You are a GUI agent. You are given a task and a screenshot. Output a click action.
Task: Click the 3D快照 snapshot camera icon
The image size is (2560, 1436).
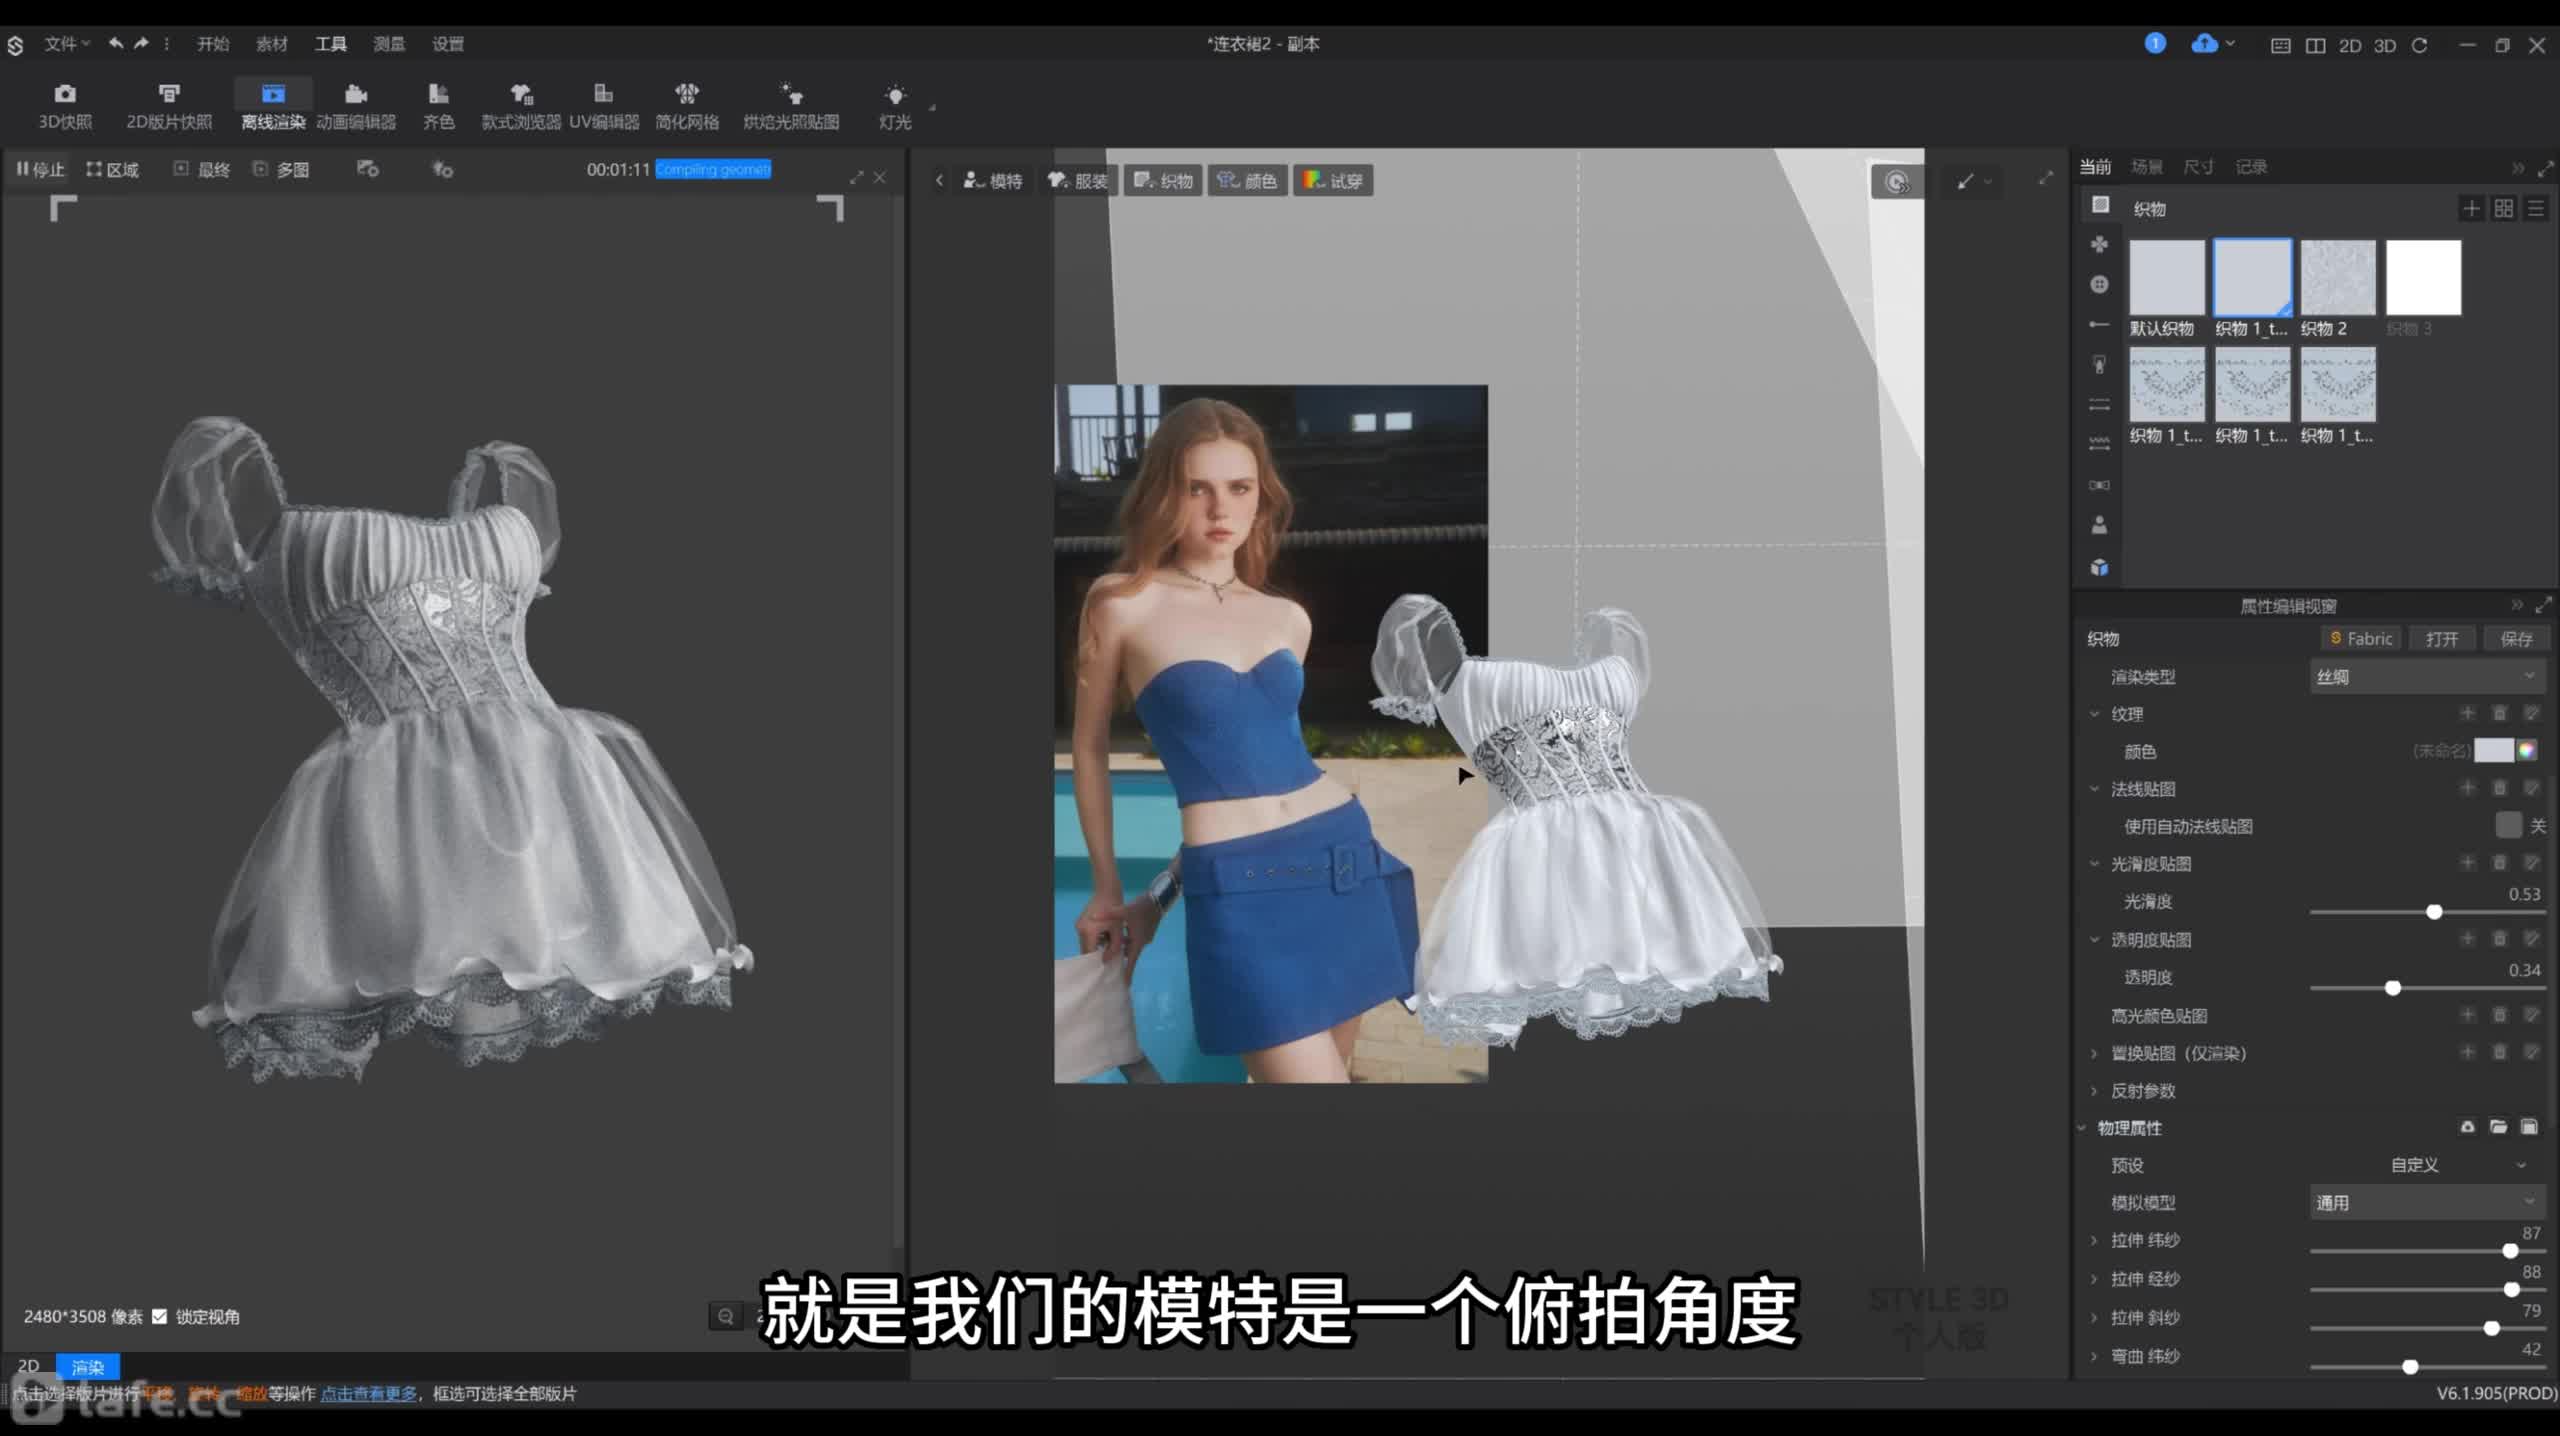point(65,94)
